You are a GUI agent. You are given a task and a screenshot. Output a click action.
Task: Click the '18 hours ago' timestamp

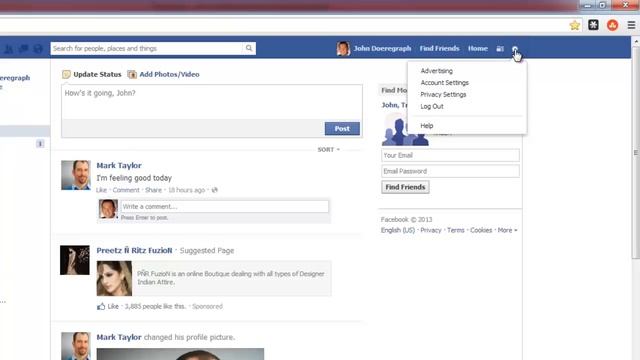(x=187, y=190)
